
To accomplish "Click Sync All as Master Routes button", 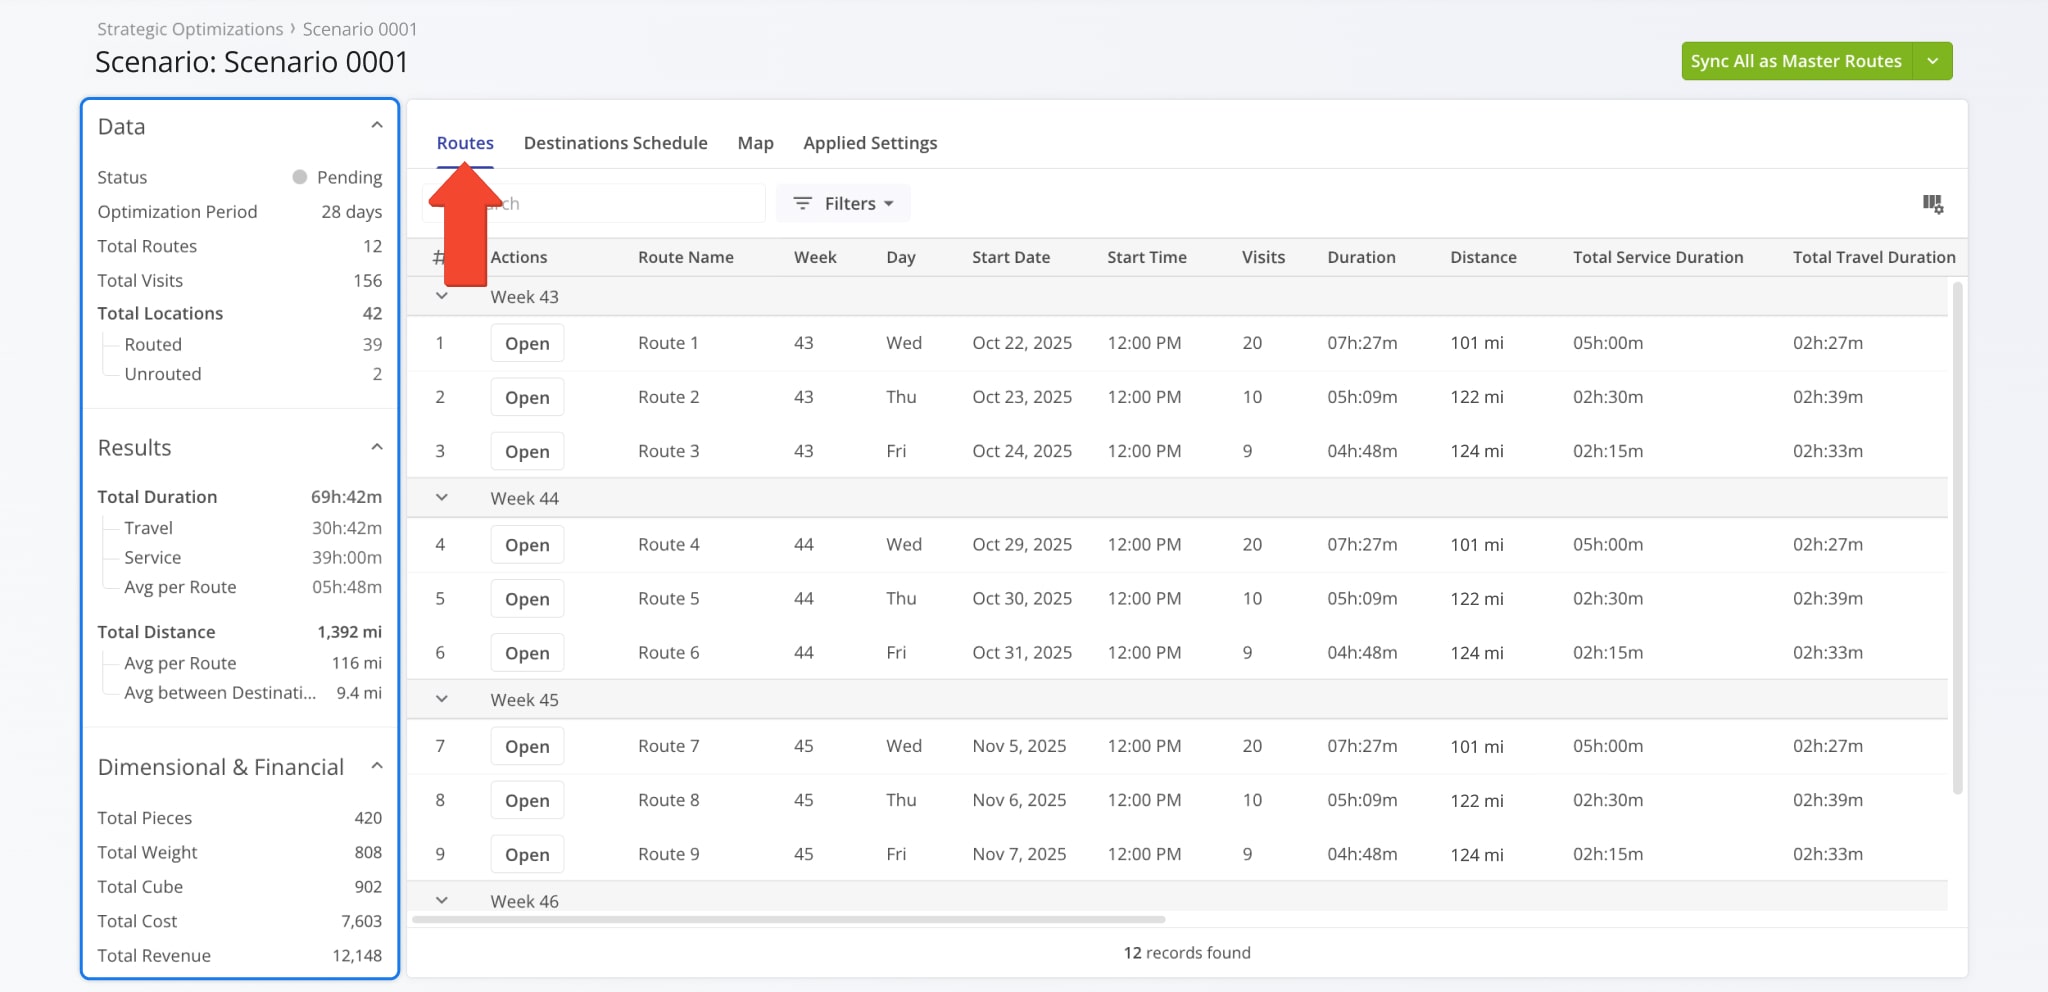I will point(1796,61).
